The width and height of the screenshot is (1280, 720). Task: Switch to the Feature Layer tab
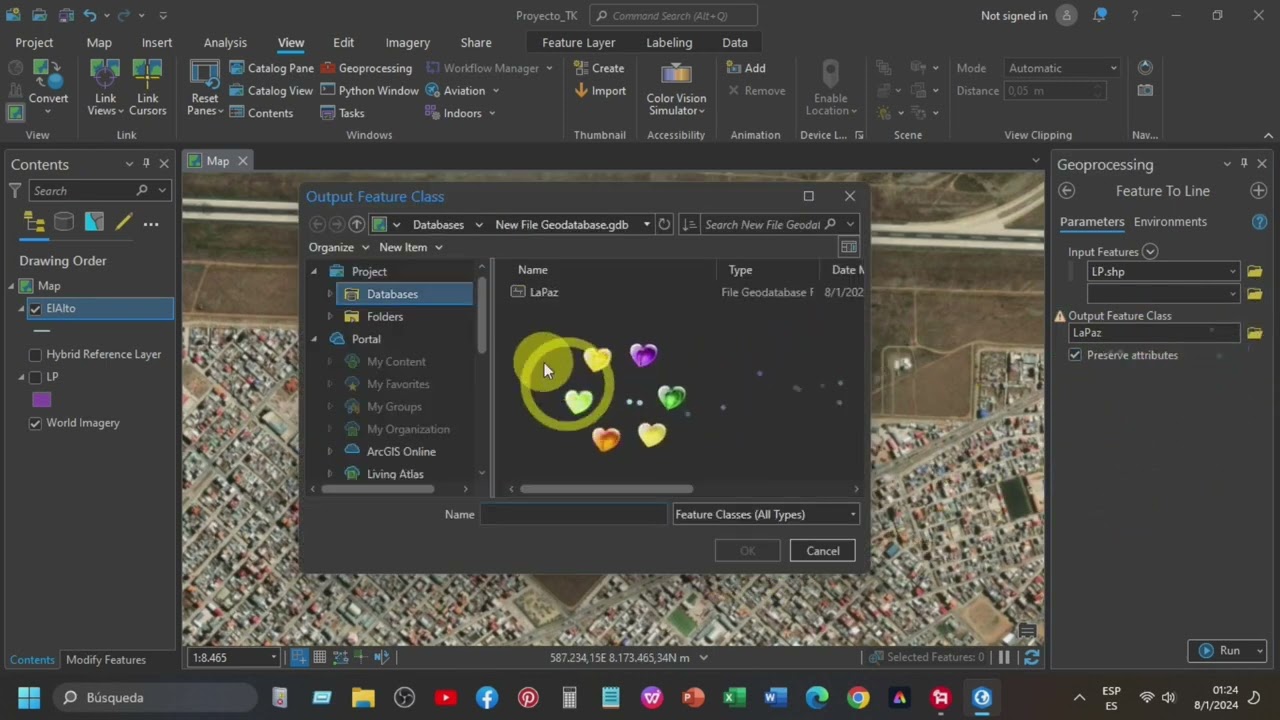pos(578,43)
